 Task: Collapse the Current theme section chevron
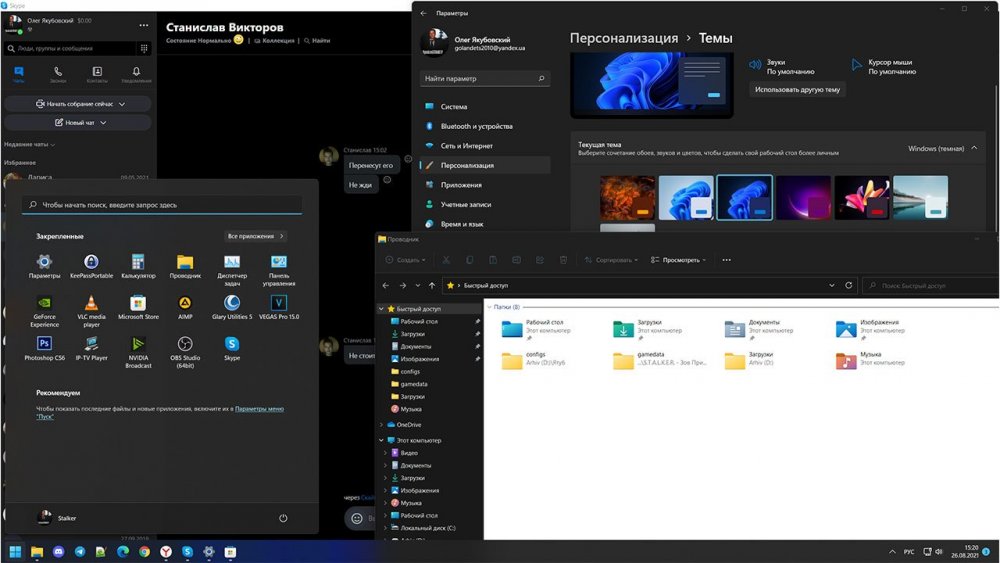[975, 148]
